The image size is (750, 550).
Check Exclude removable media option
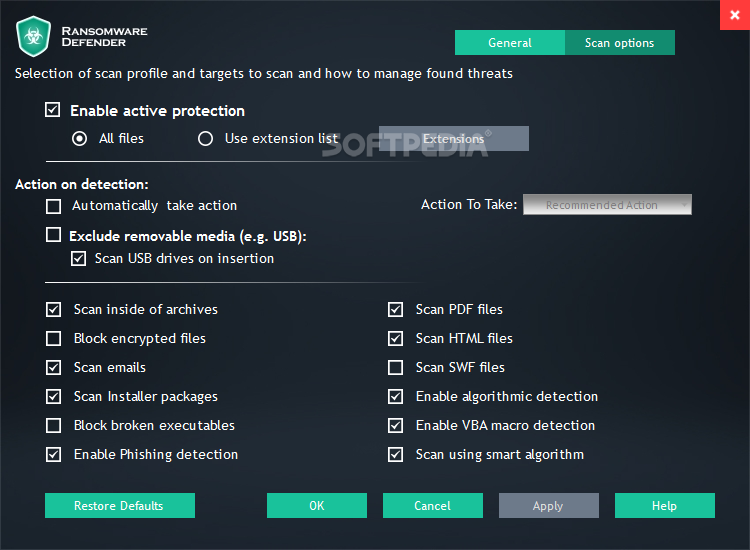click(53, 235)
